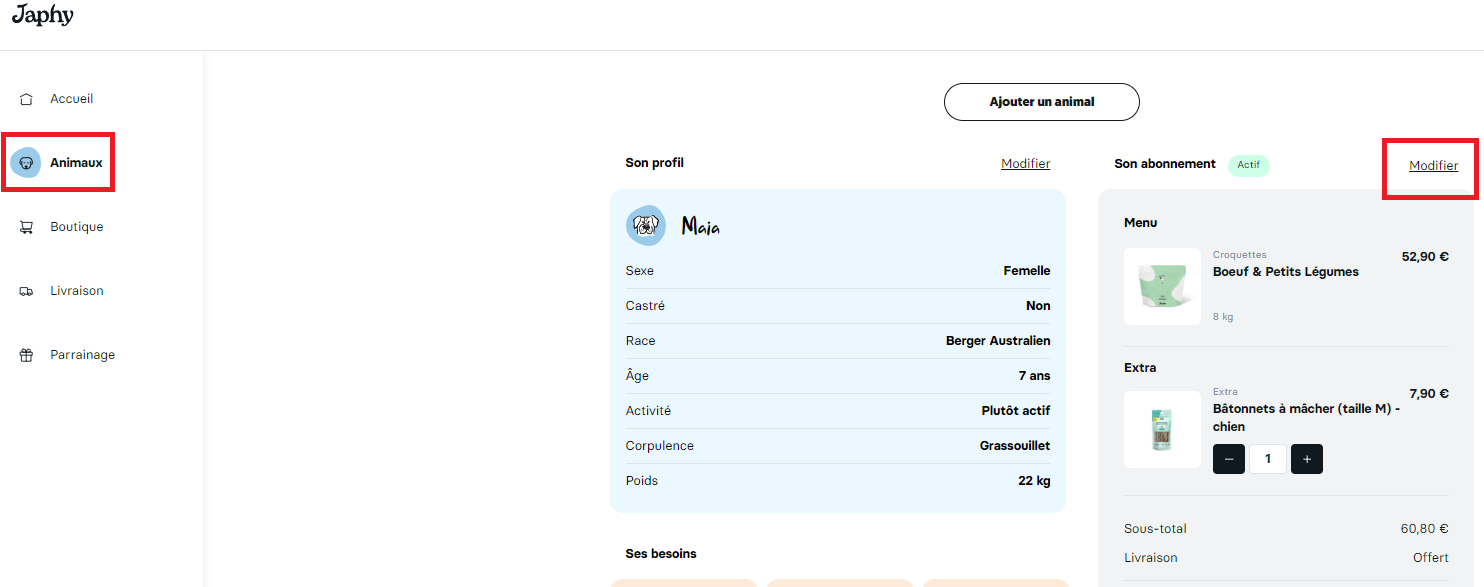Click the Actif subscription status badge

pyautogui.click(x=1248, y=165)
